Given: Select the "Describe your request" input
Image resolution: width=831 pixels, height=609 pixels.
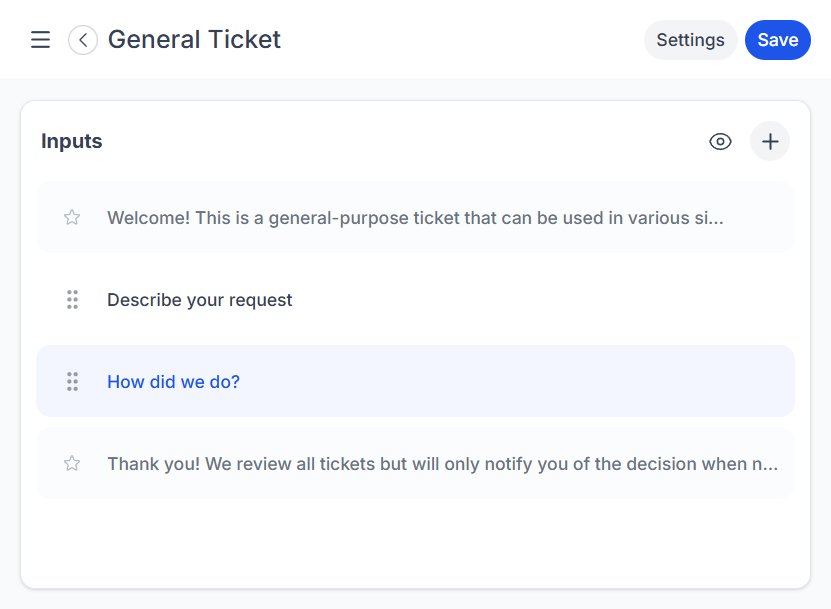Looking at the screenshot, I should (200, 300).
